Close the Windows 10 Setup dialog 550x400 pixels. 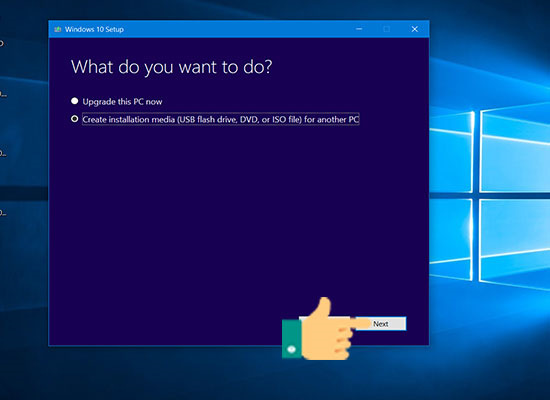coord(415,29)
